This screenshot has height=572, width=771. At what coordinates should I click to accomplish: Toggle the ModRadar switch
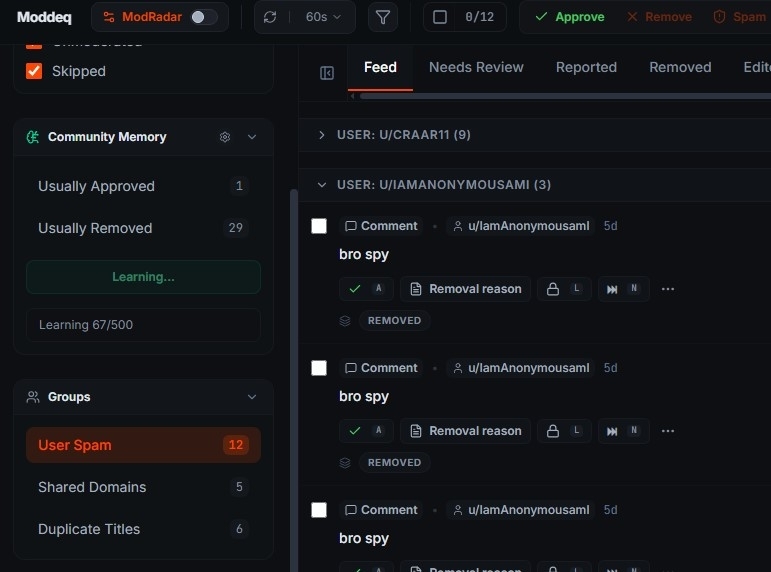click(204, 17)
